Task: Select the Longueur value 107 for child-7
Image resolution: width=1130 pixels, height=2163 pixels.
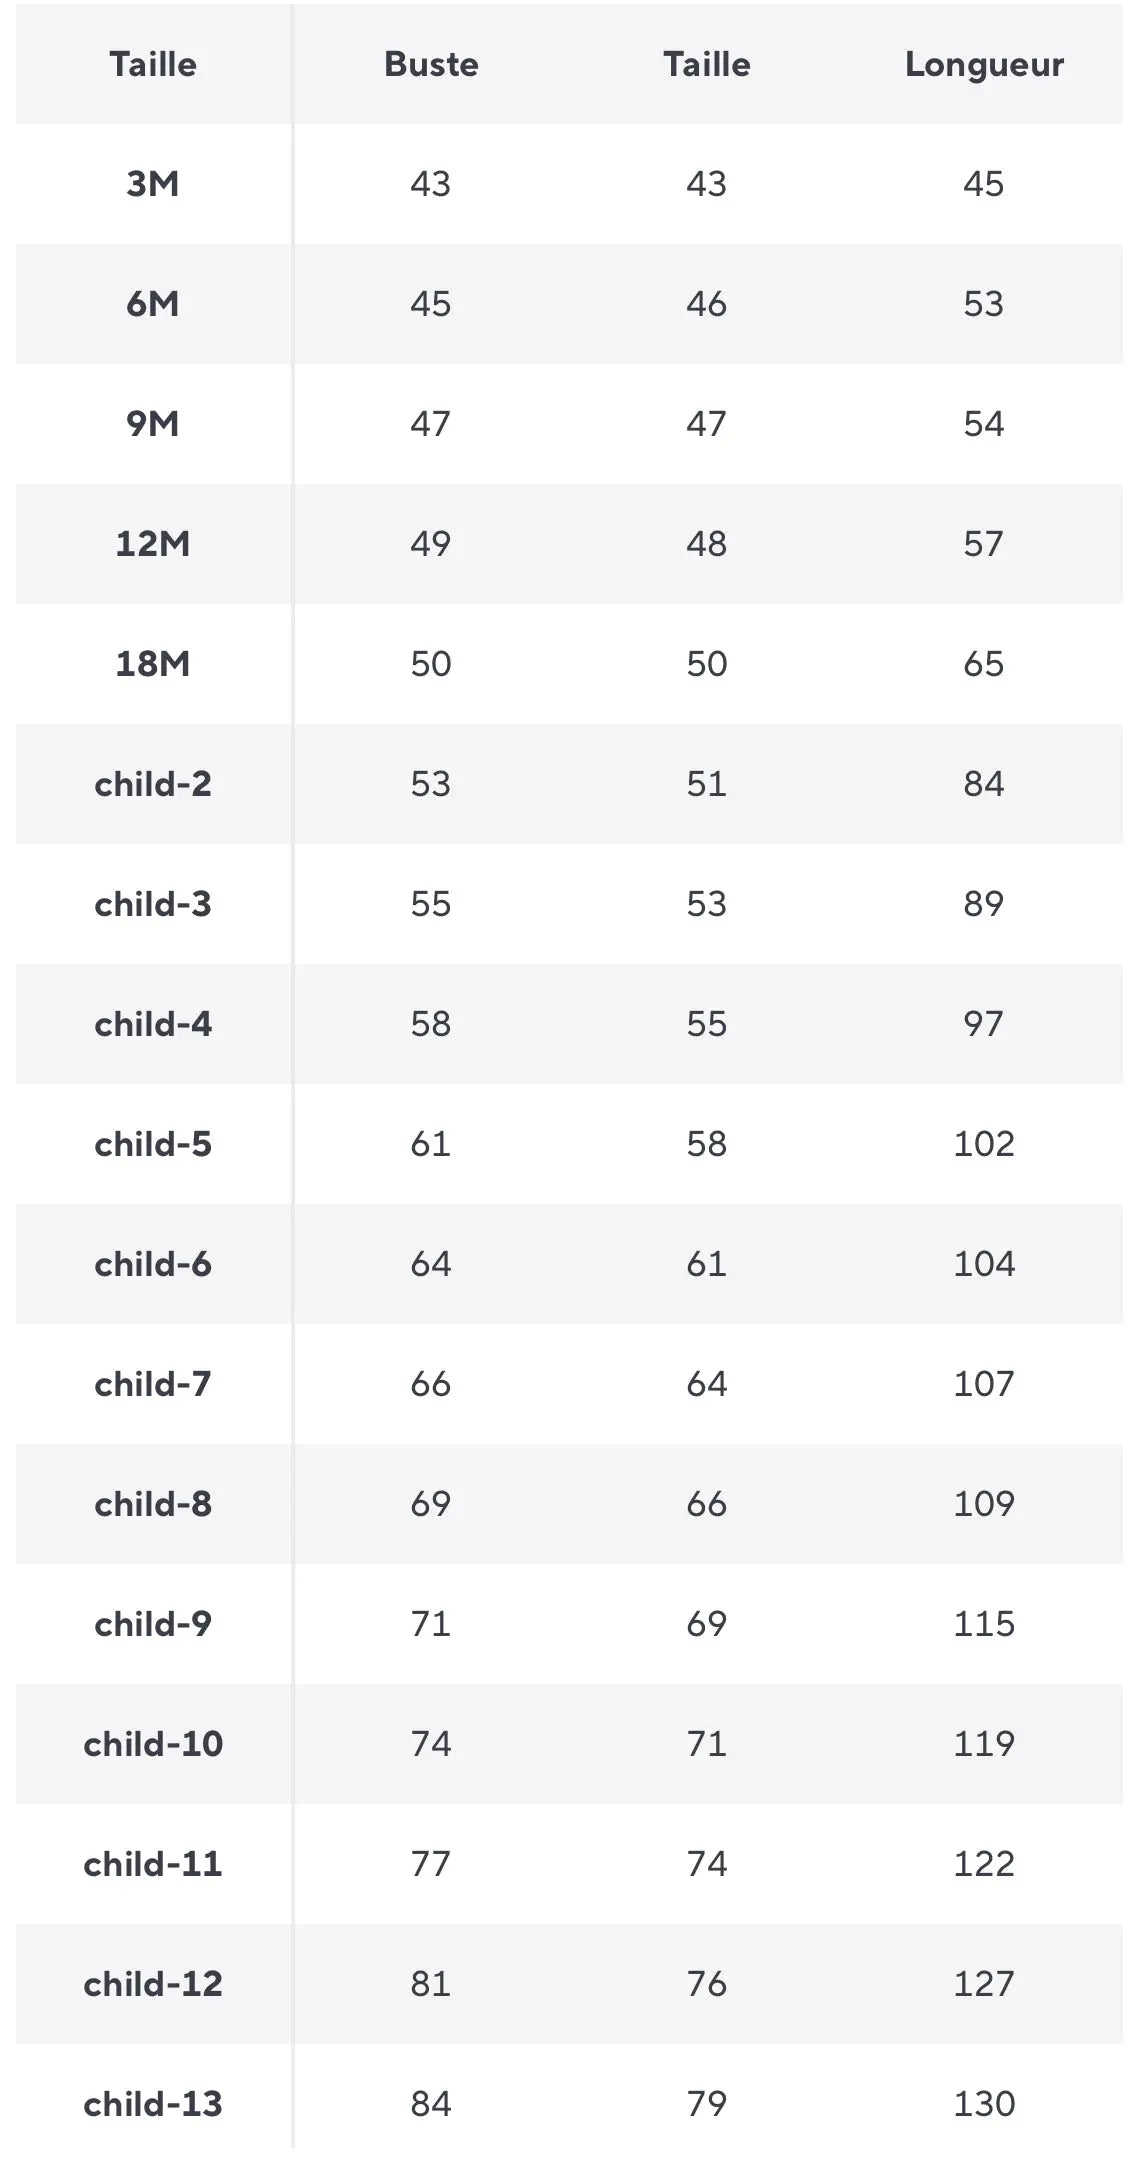Action: [984, 1384]
